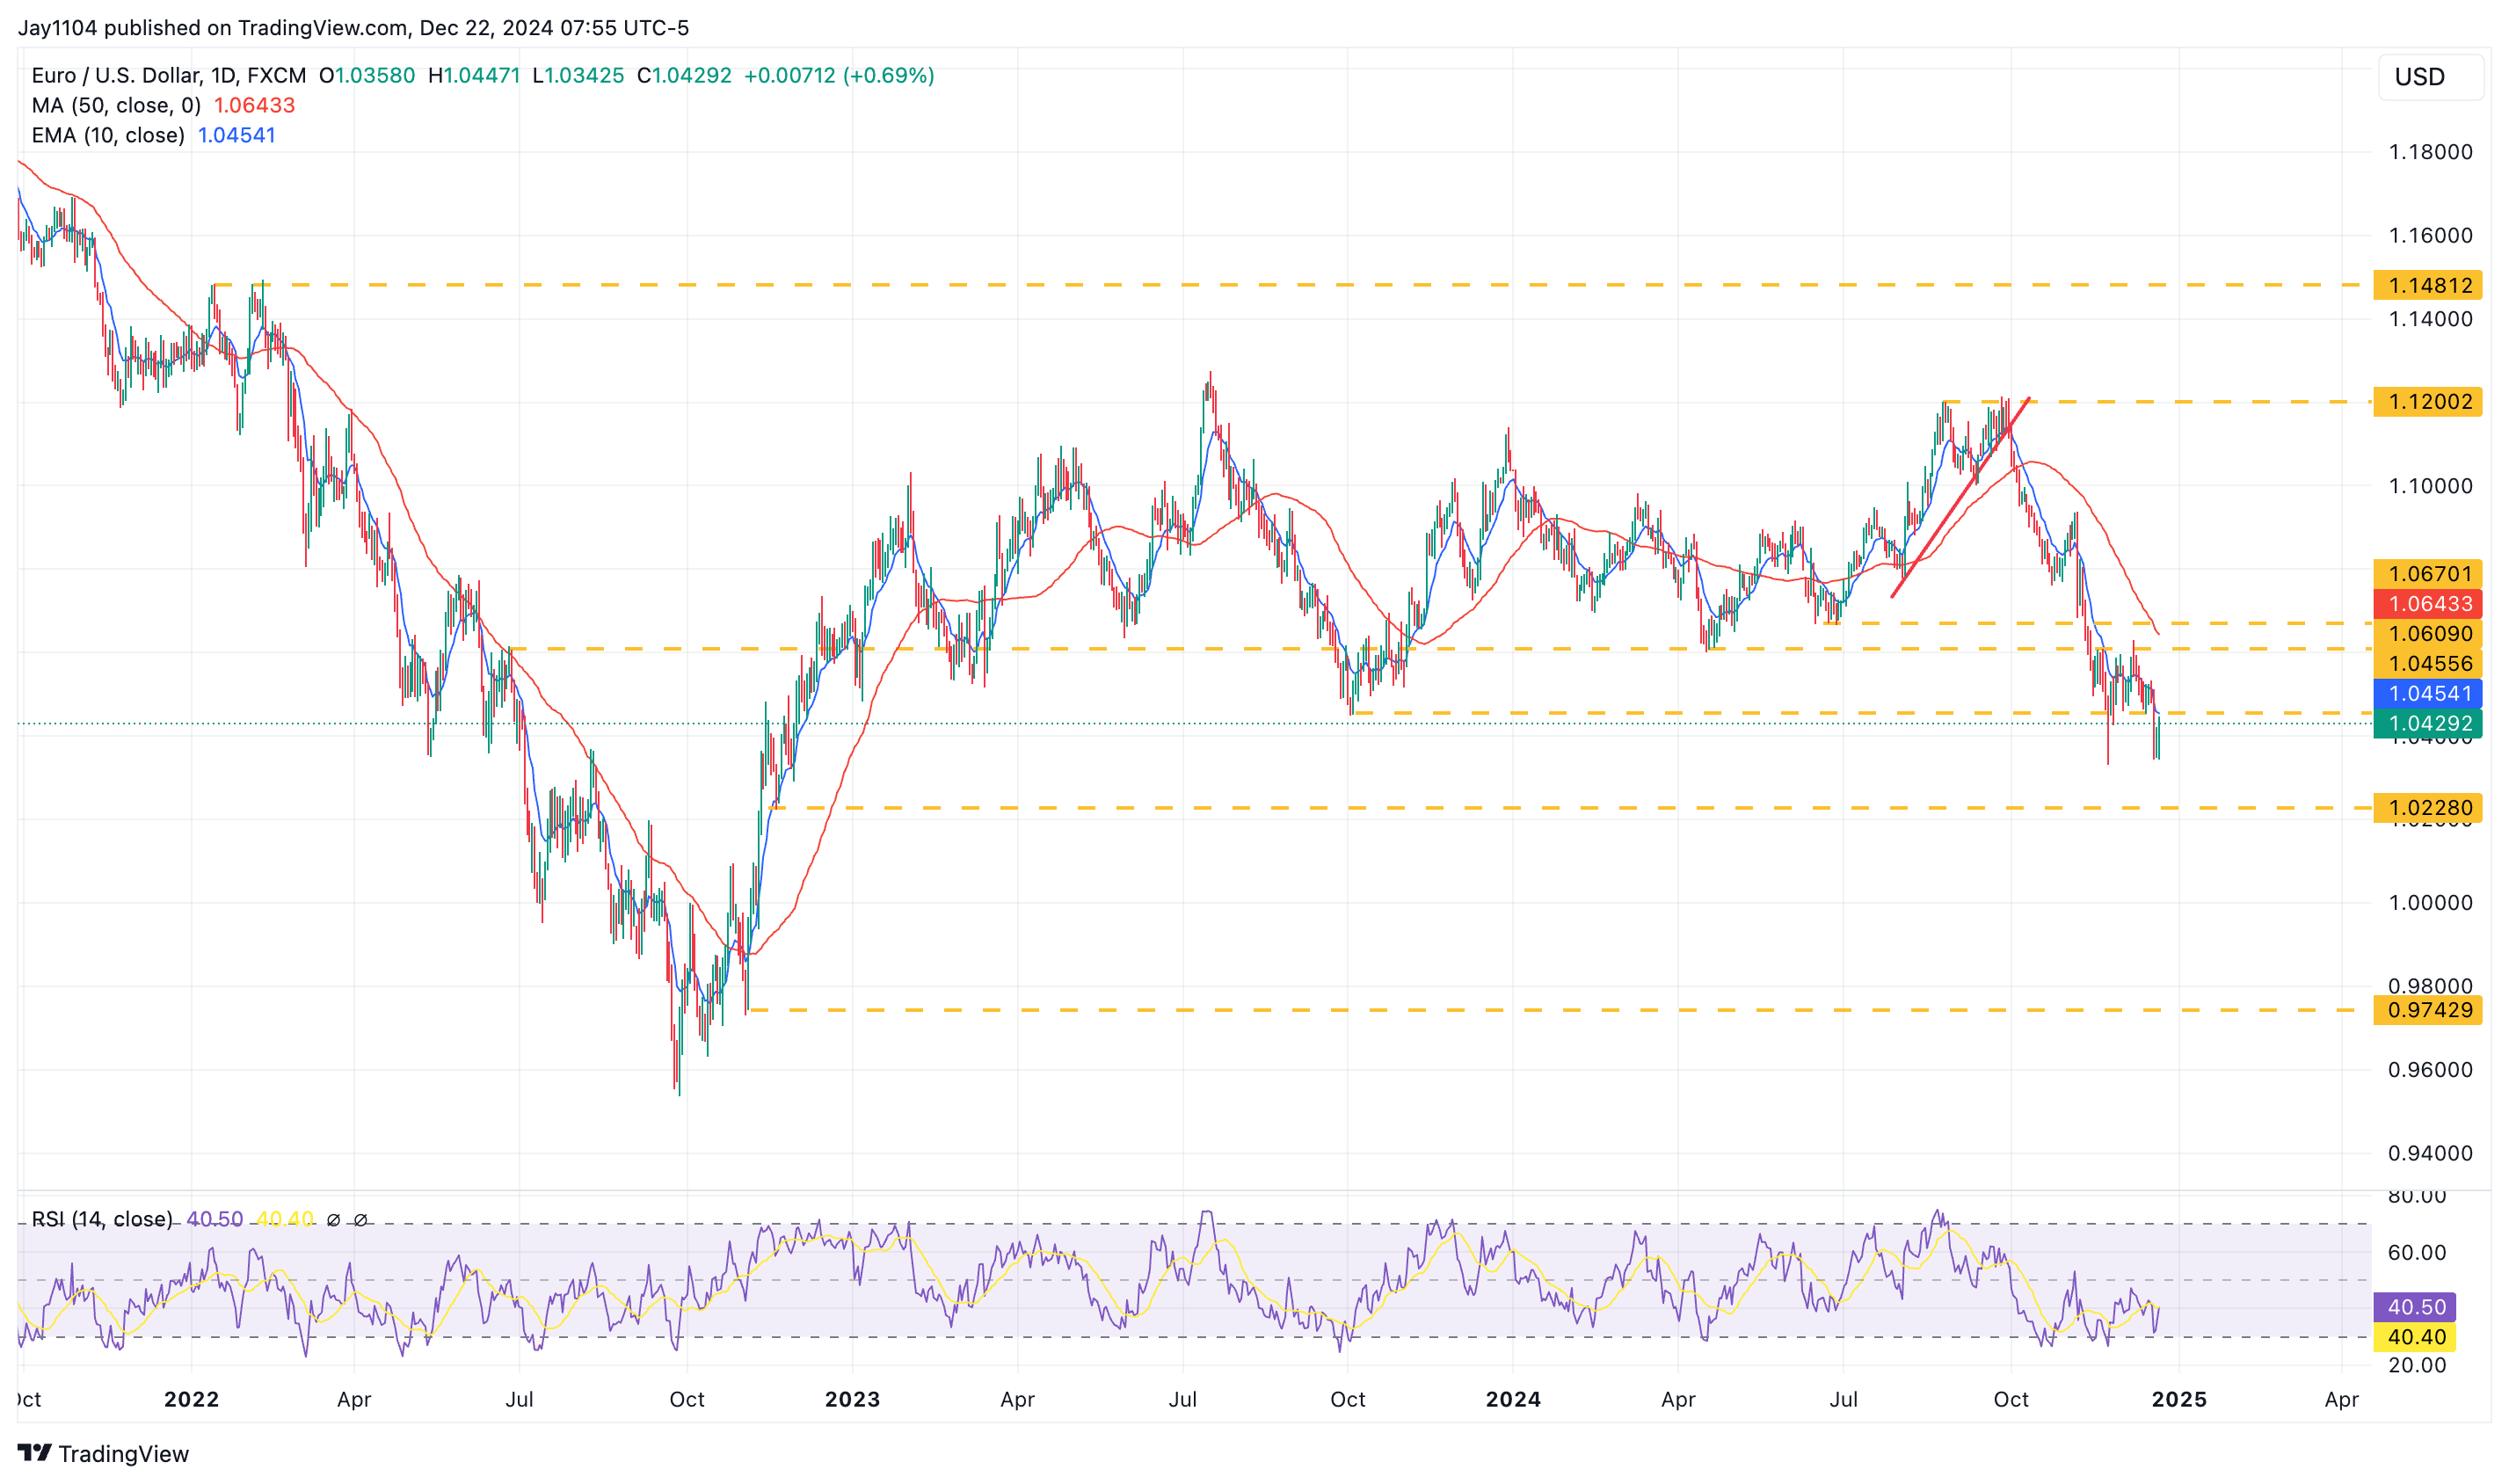Click the close value C1.04292

pyautogui.click(x=684, y=76)
